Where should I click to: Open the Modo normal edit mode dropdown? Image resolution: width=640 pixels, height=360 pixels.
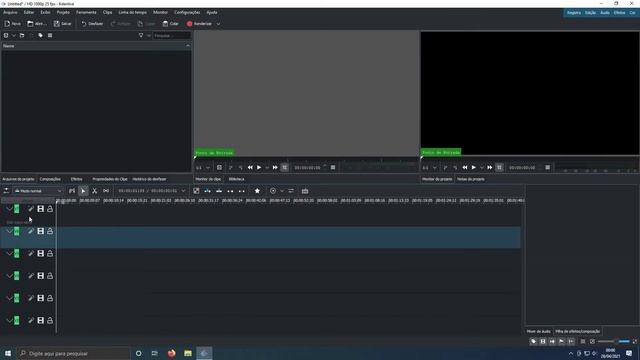[x=38, y=191]
